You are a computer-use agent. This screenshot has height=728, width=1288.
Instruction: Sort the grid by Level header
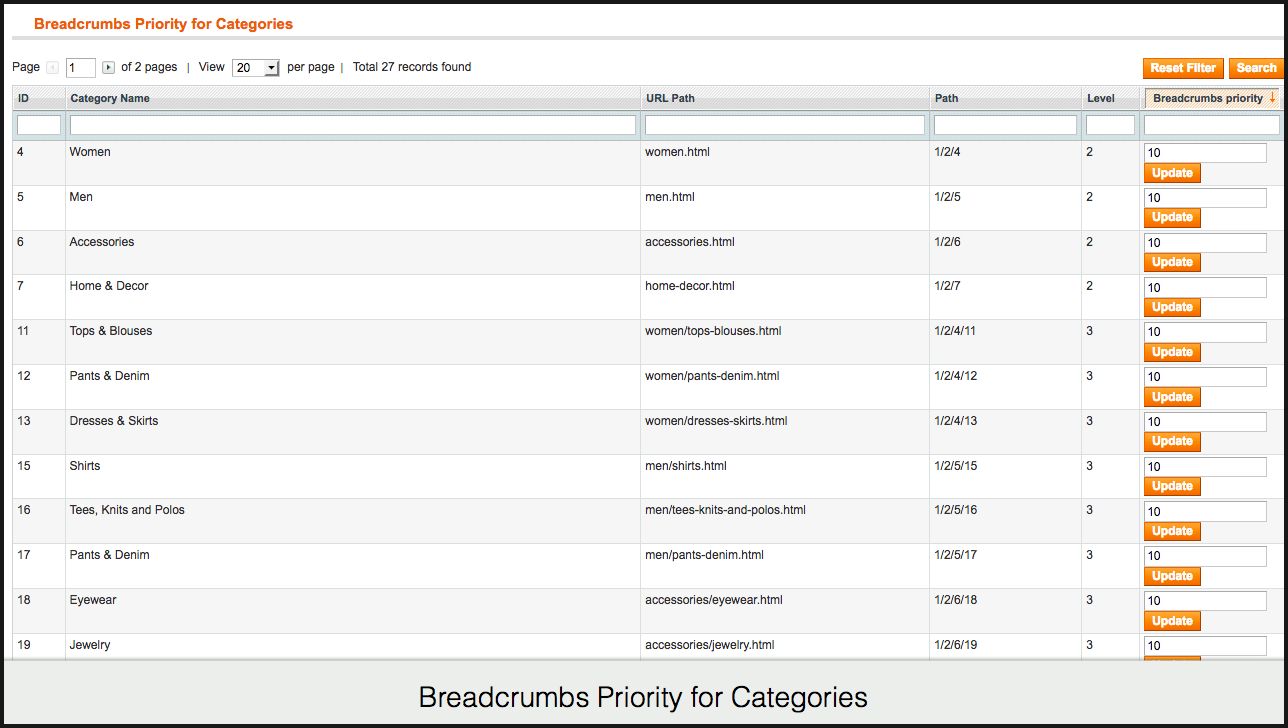tap(1100, 98)
